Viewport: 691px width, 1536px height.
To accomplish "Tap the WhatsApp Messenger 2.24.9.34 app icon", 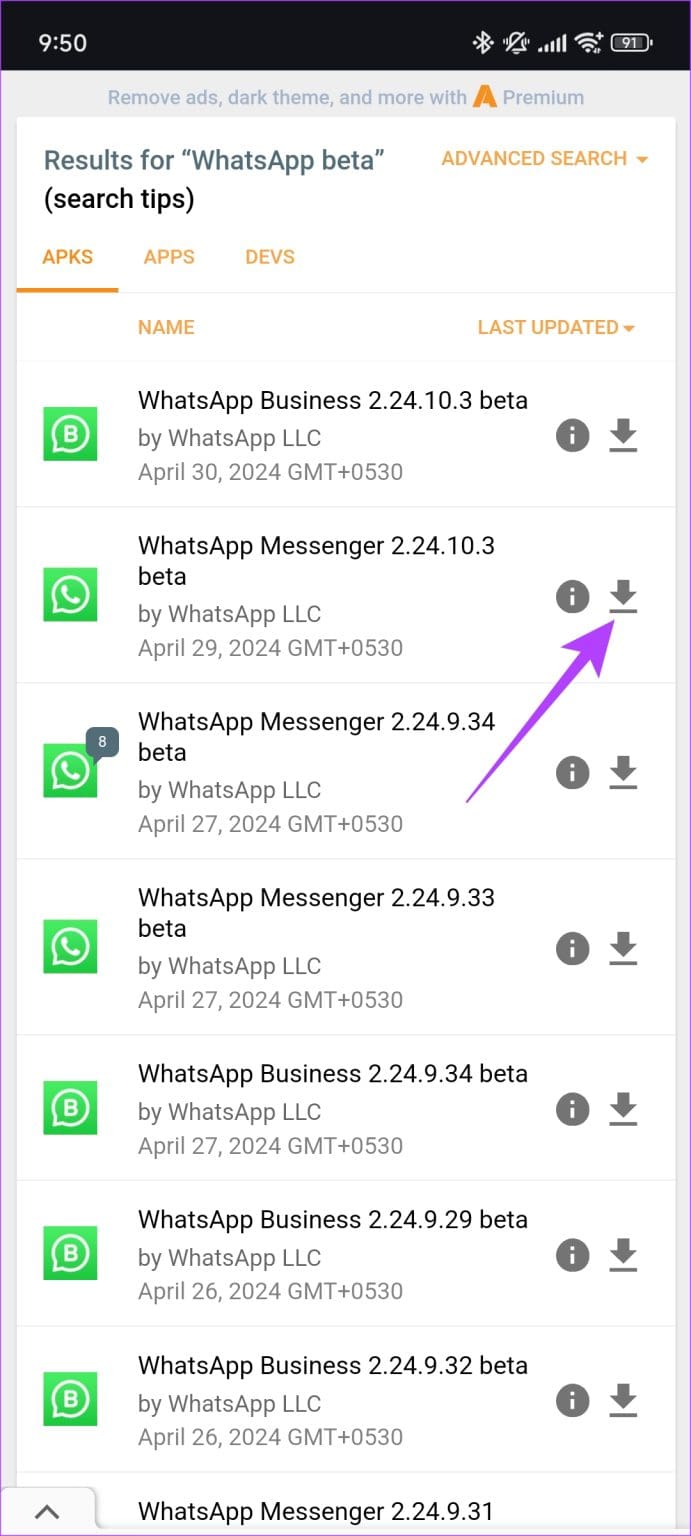I will coord(69,771).
